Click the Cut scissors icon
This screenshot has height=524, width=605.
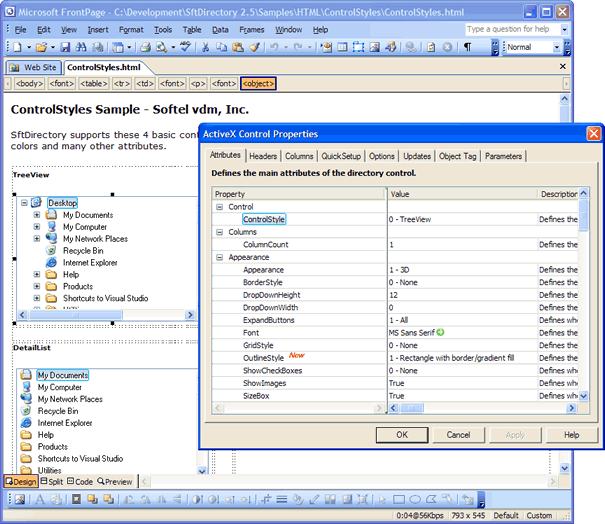(206, 47)
